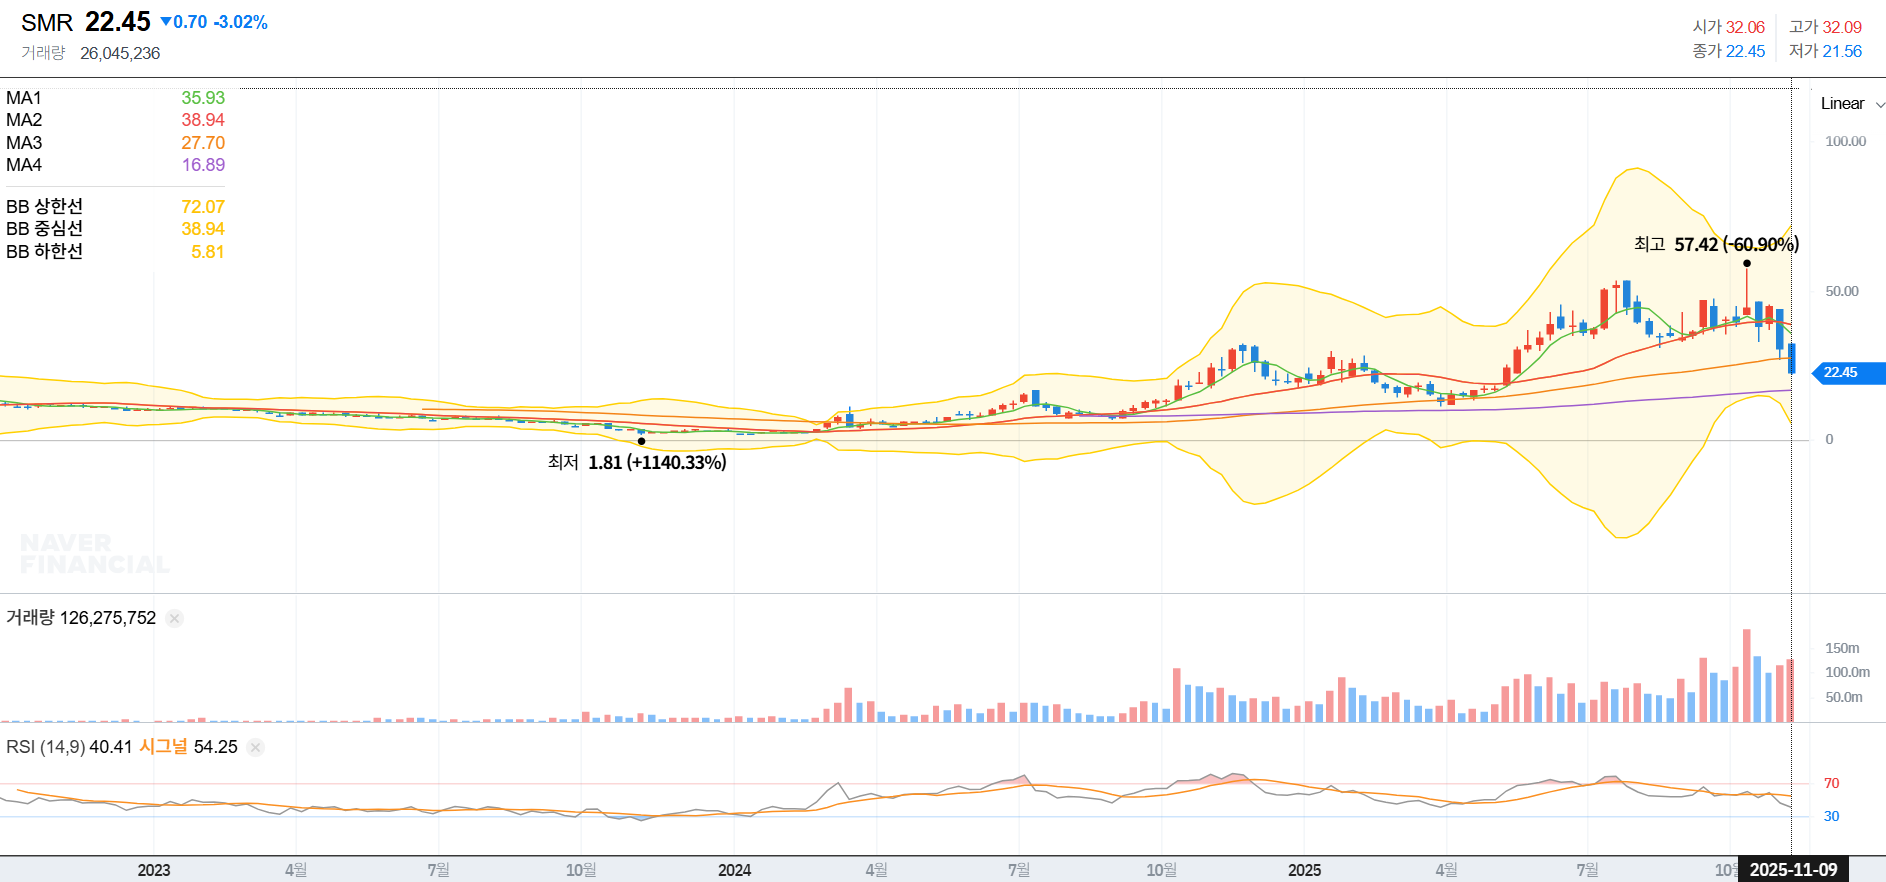Click the 고가 32.09 high price
Image resolution: width=1886 pixels, height=882 pixels.
tap(1825, 27)
